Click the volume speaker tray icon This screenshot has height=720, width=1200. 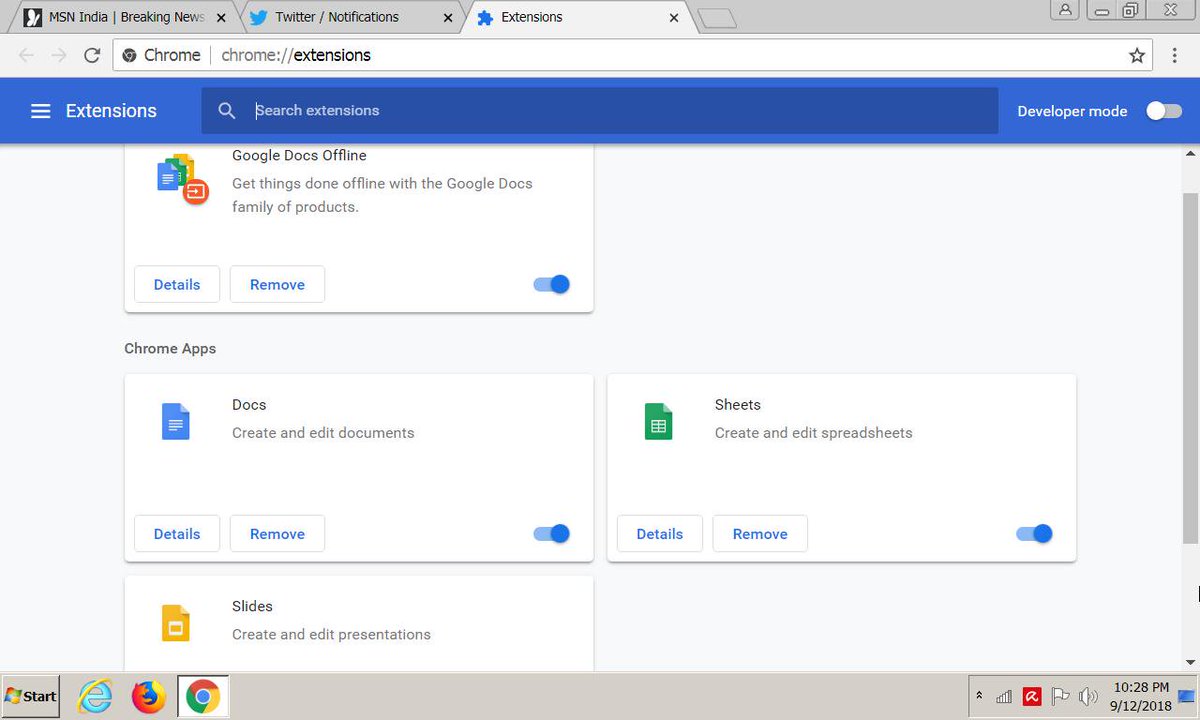tap(1088, 696)
